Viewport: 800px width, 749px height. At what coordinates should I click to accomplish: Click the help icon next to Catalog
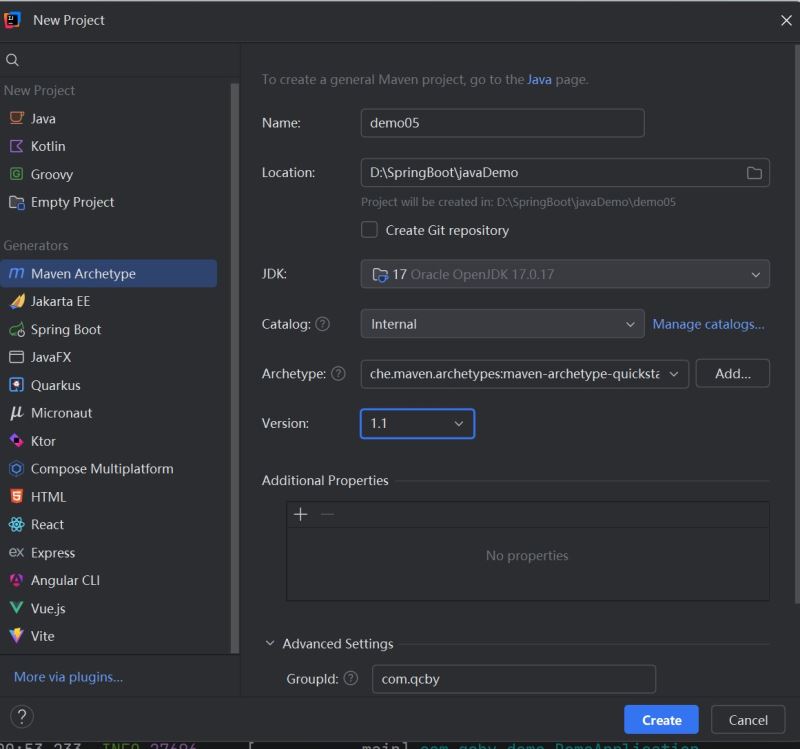pyautogui.click(x=322, y=324)
